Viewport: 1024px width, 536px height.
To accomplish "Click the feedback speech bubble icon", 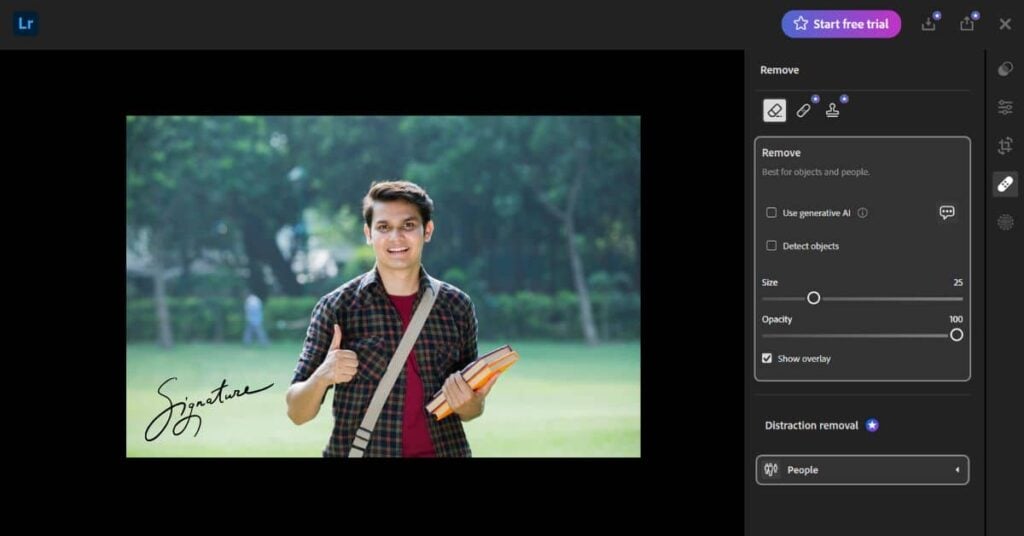I will (947, 212).
